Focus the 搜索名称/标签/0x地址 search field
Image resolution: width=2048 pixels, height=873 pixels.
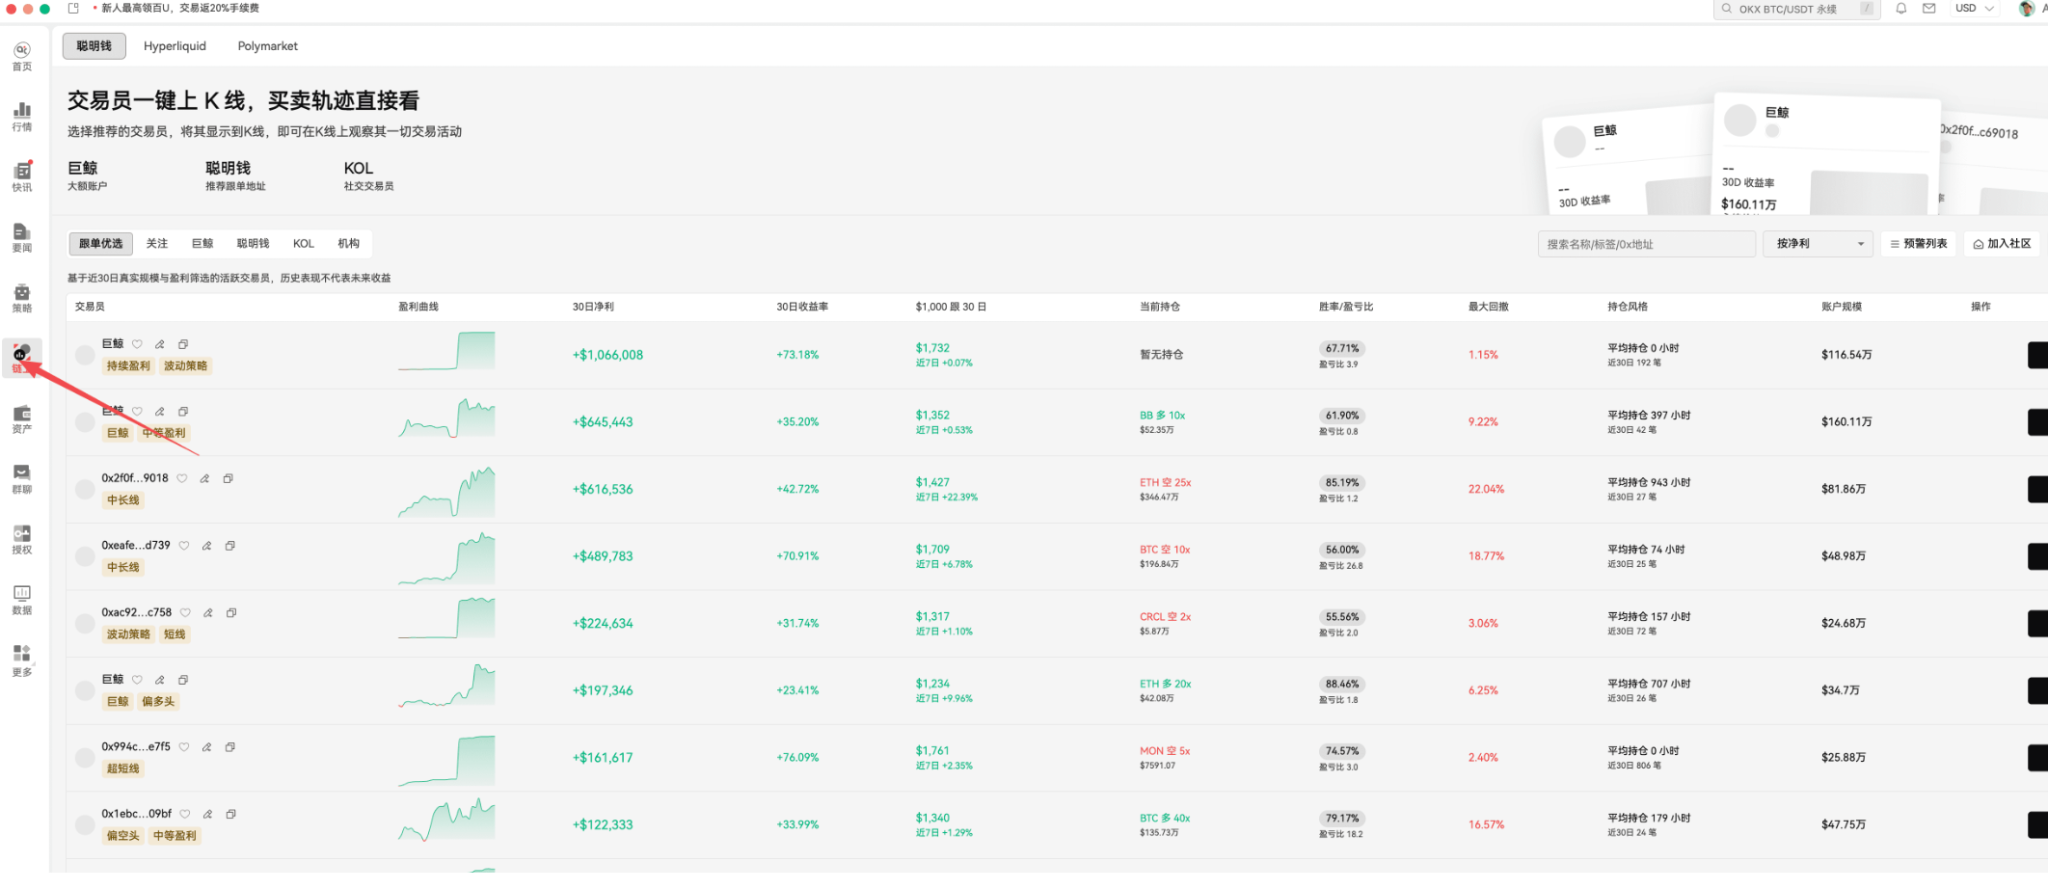click(1646, 244)
